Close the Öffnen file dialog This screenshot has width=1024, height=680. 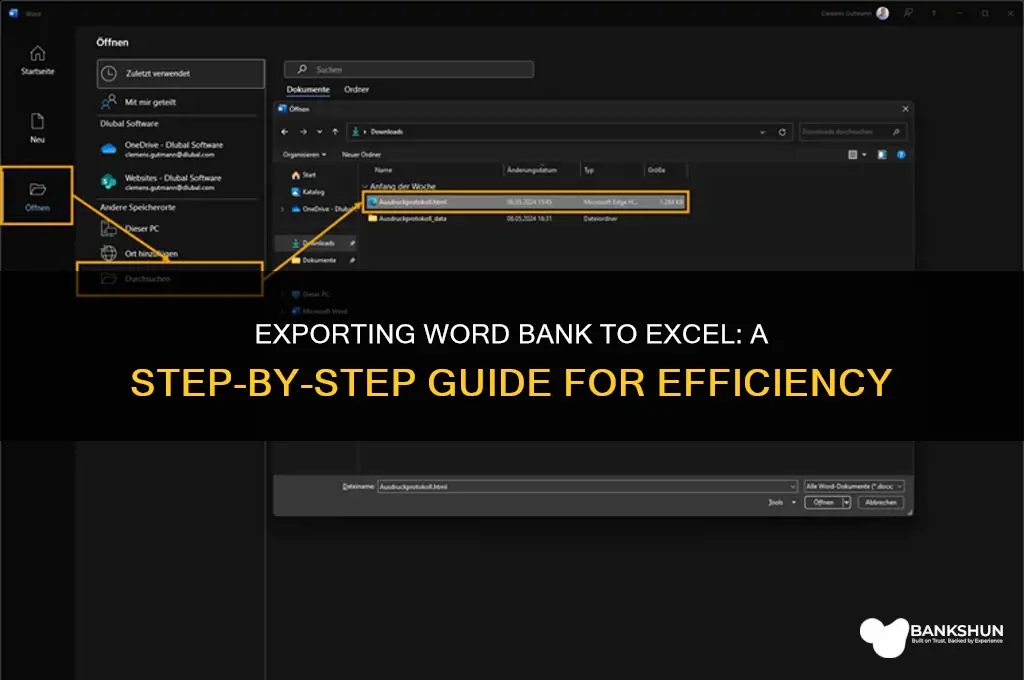point(905,109)
